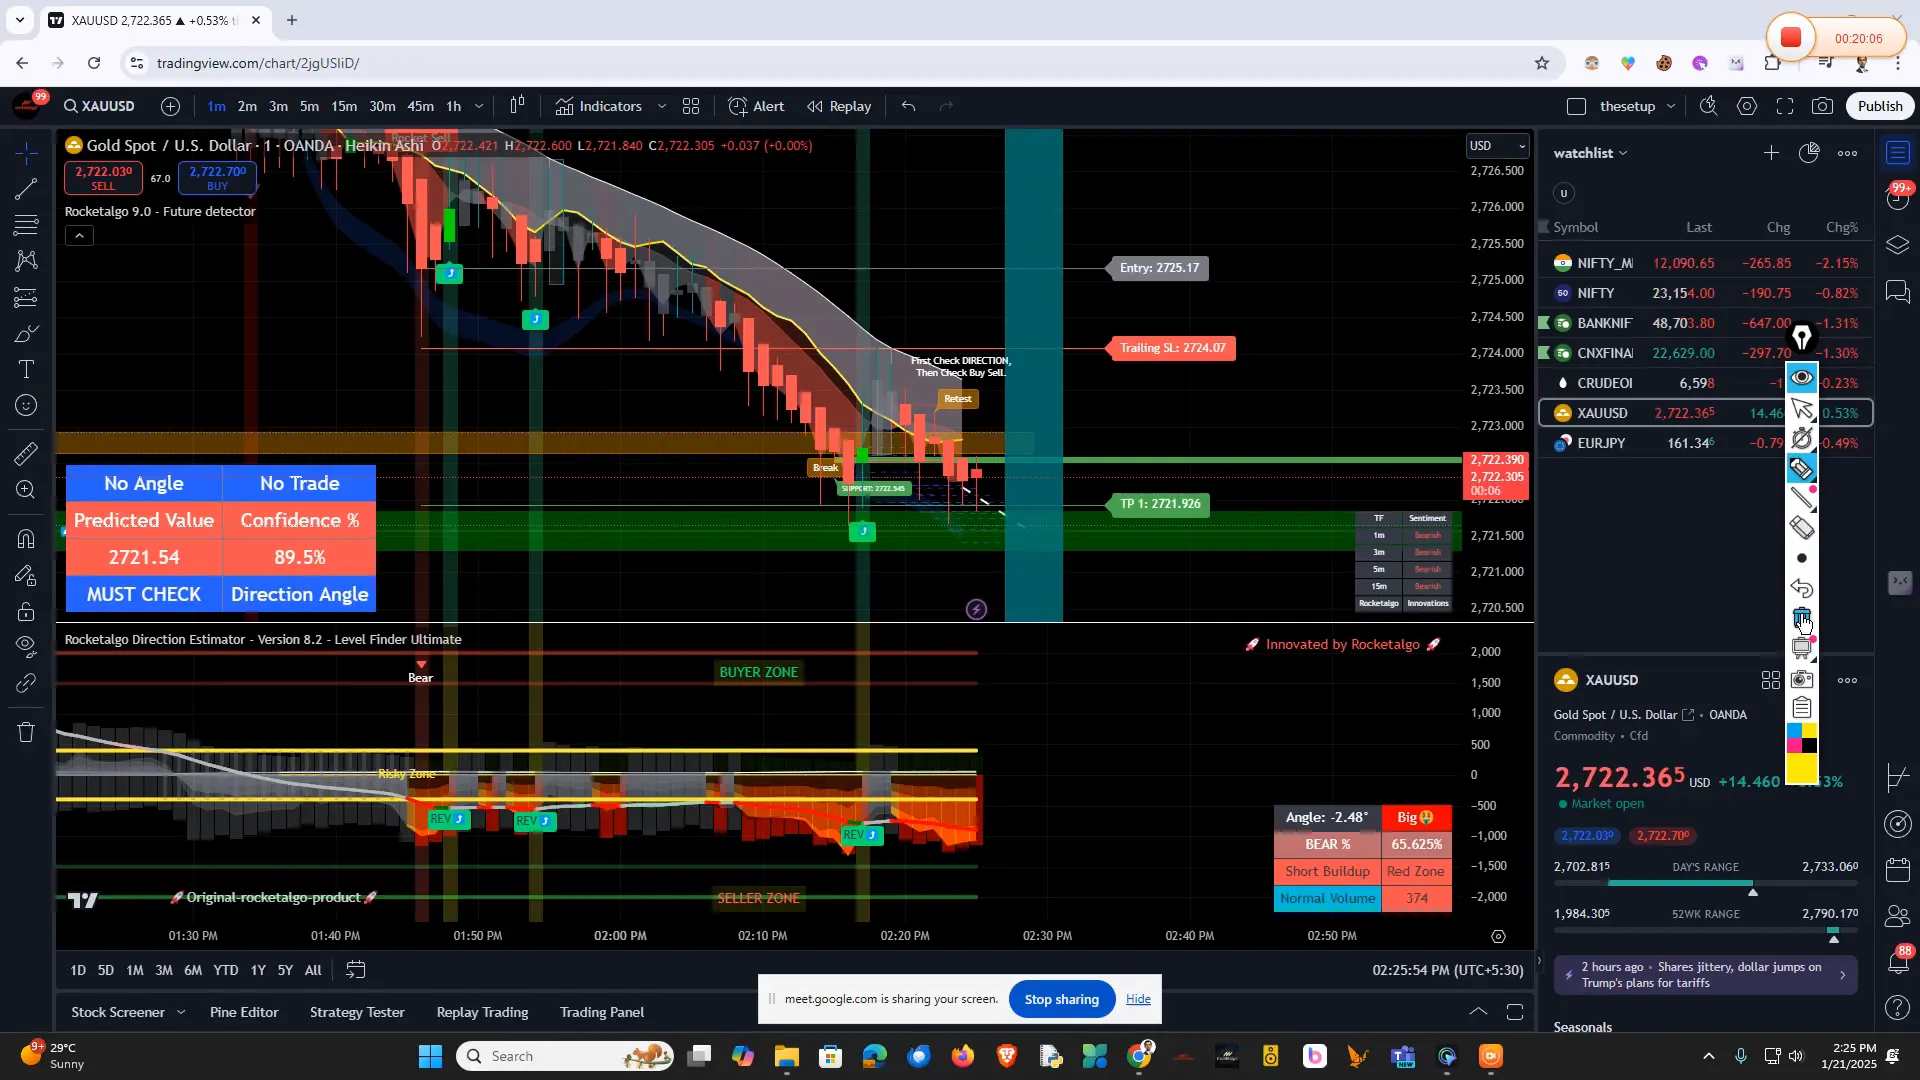The image size is (1920, 1080).
Task: Lock all drawing tools
Action: 27,611
